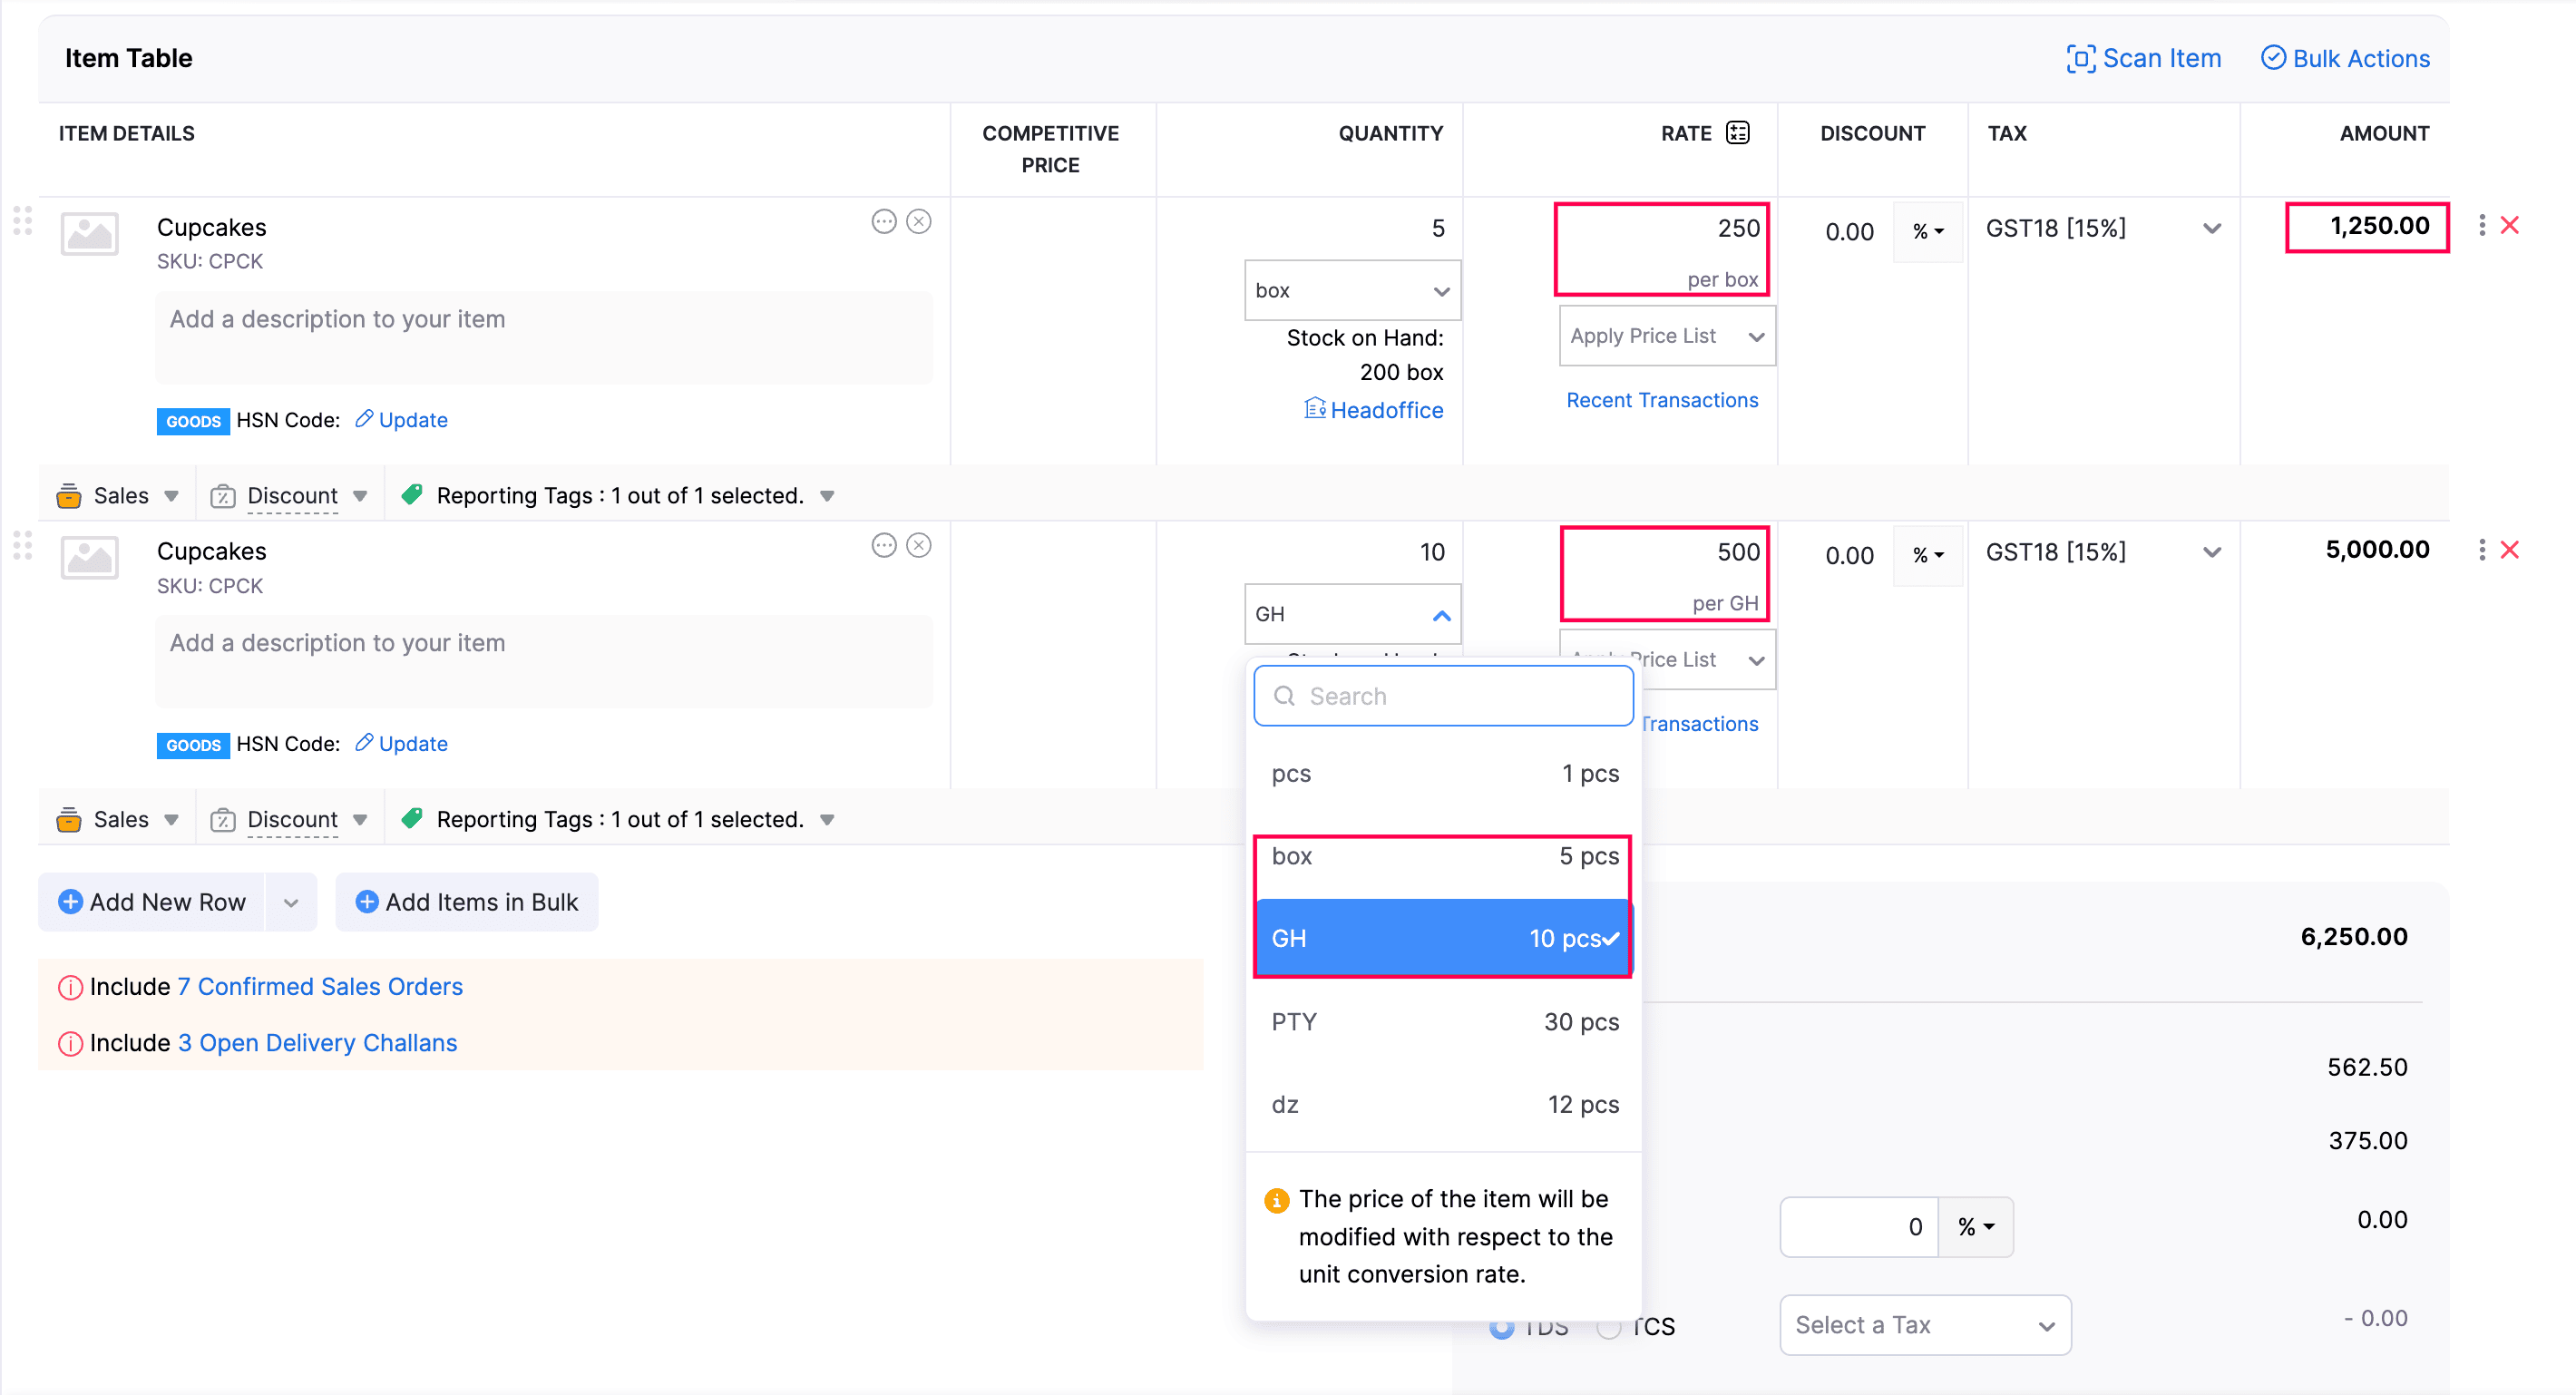
Task: Choose PTY 30 pcs unit option
Action: pos(1443,1022)
